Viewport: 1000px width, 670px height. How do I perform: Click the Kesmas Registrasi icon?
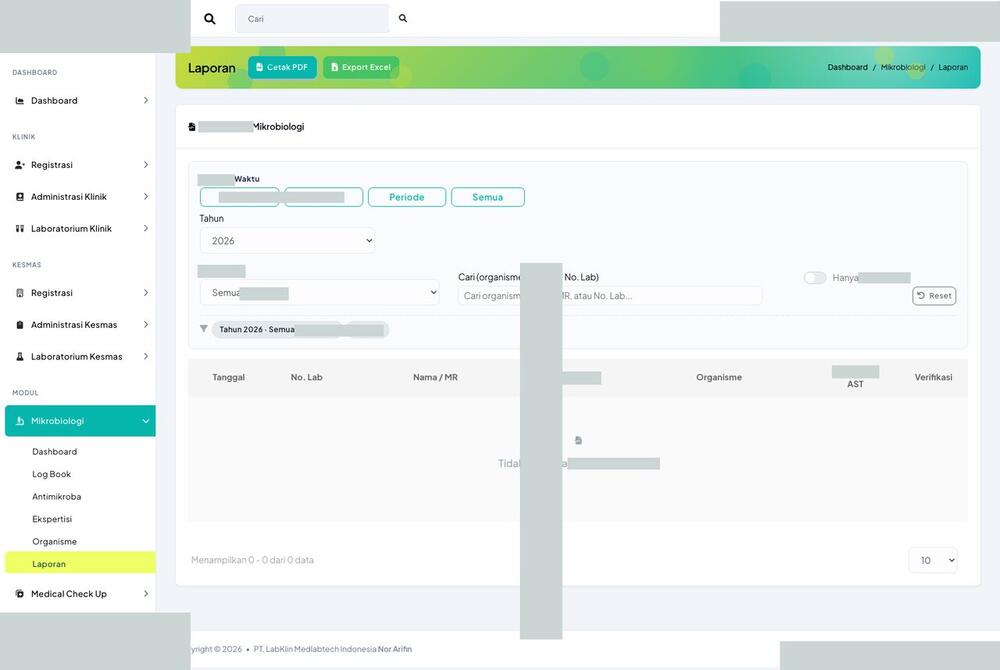point(20,293)
